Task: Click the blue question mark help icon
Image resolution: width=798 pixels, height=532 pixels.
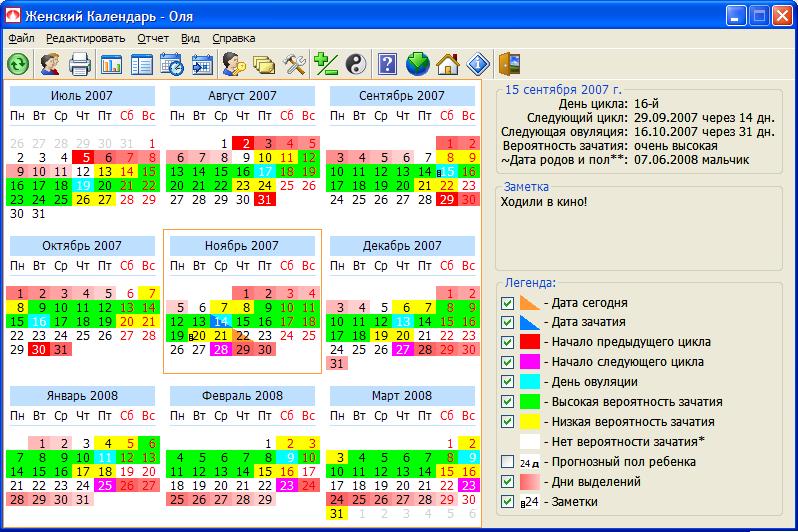Action: pos(388,65)
